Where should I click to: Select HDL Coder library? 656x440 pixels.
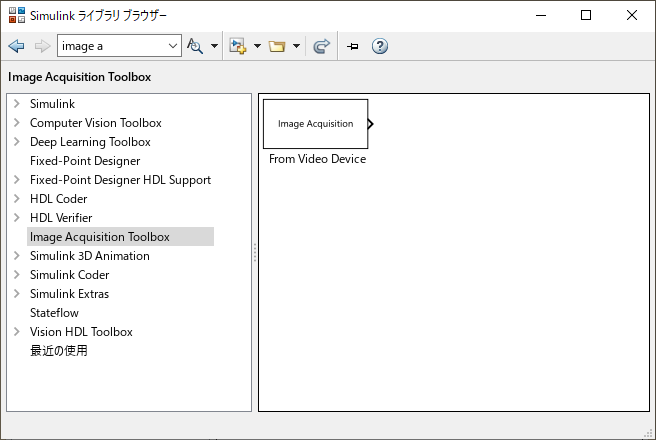tap(59, 199)
